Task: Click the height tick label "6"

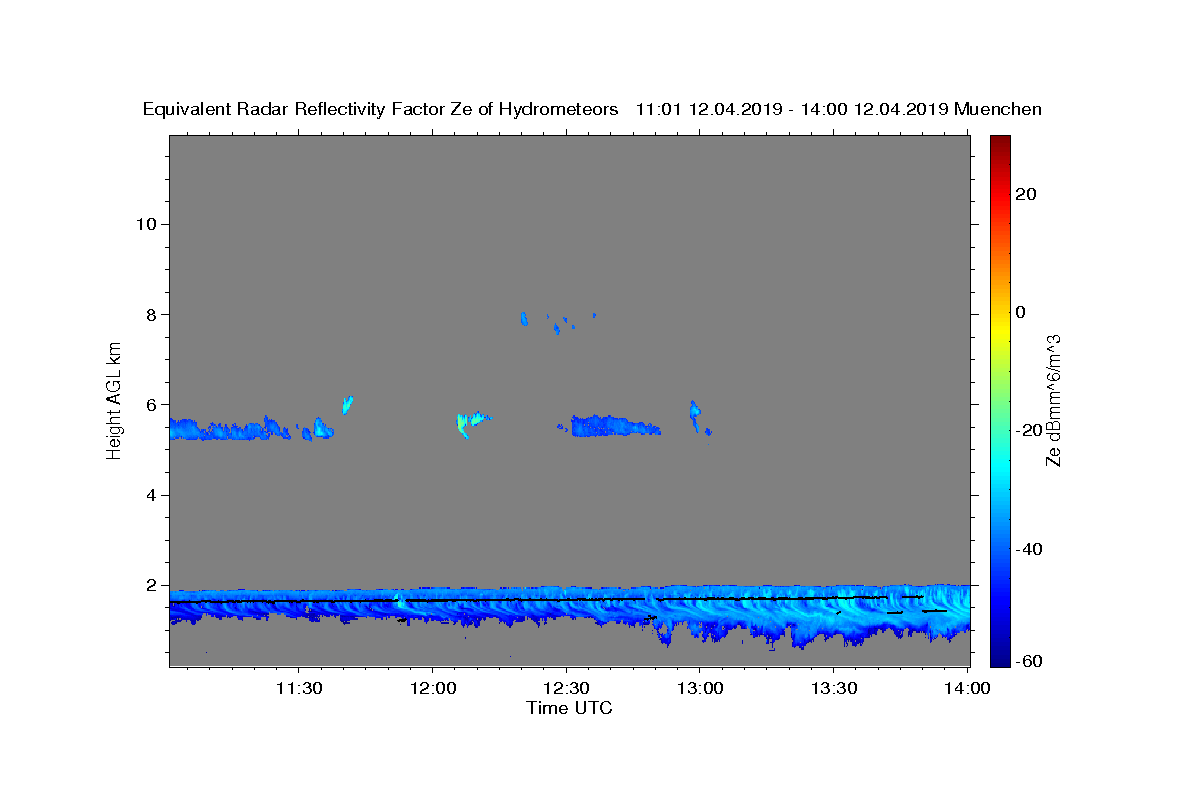Action: (x=151, y=405)
